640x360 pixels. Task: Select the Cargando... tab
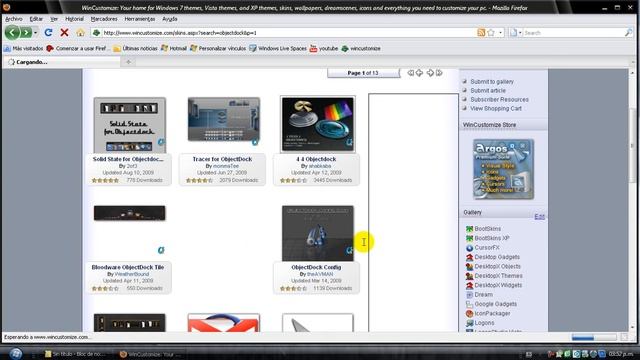click(61, 62)
